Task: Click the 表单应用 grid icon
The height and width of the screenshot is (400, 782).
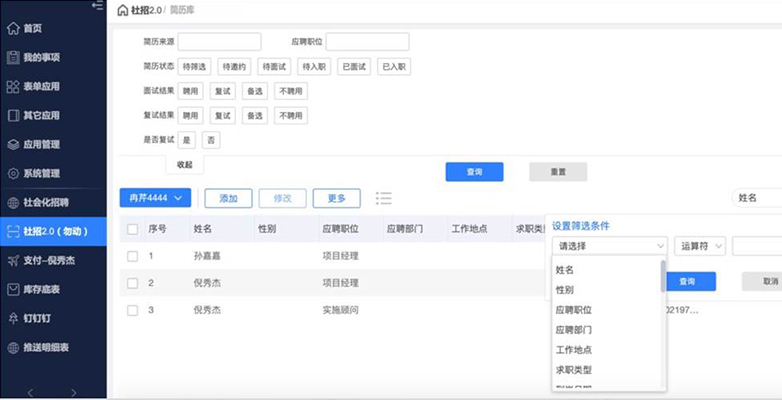Action: (x=13, y=87)
